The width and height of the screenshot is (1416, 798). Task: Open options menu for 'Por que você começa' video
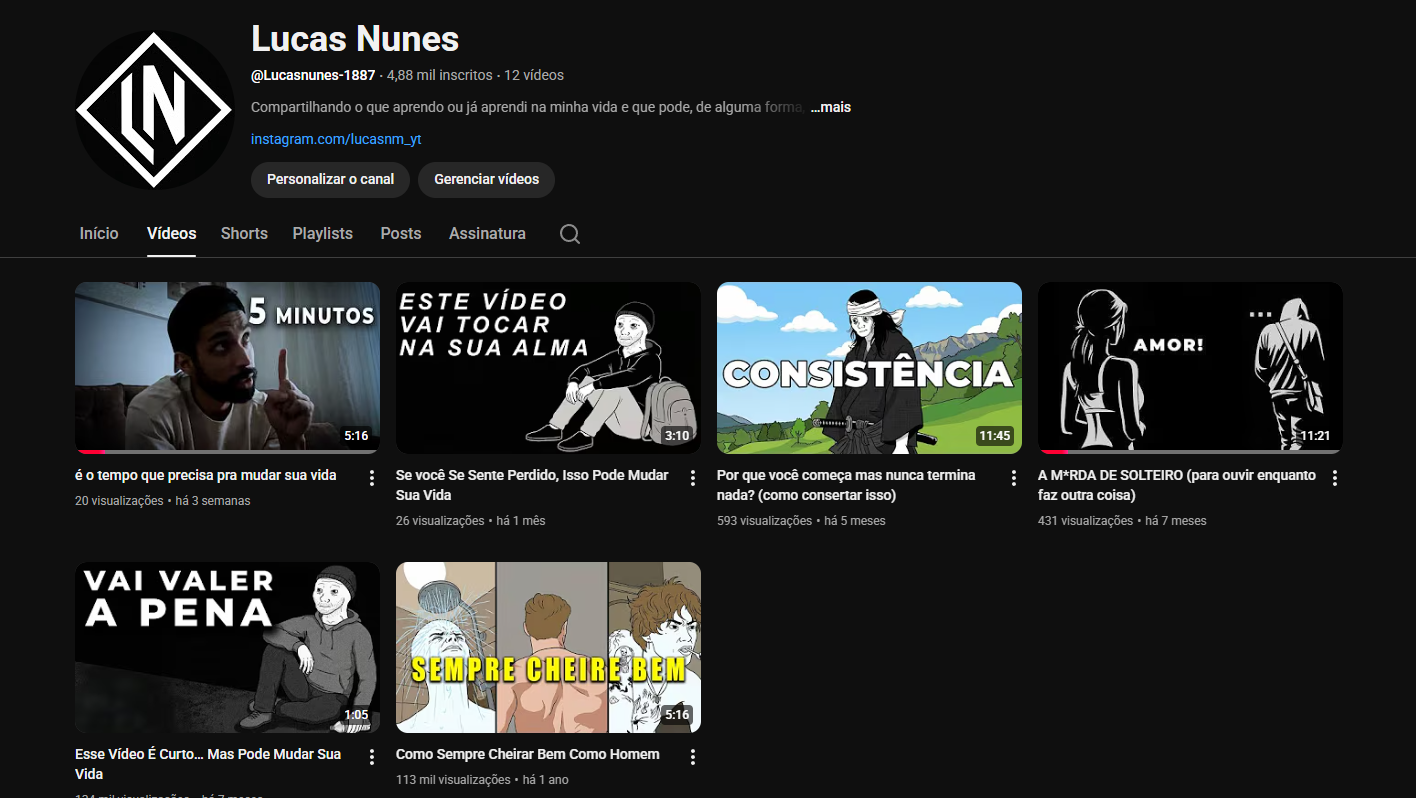click(x=1014, y=478)
